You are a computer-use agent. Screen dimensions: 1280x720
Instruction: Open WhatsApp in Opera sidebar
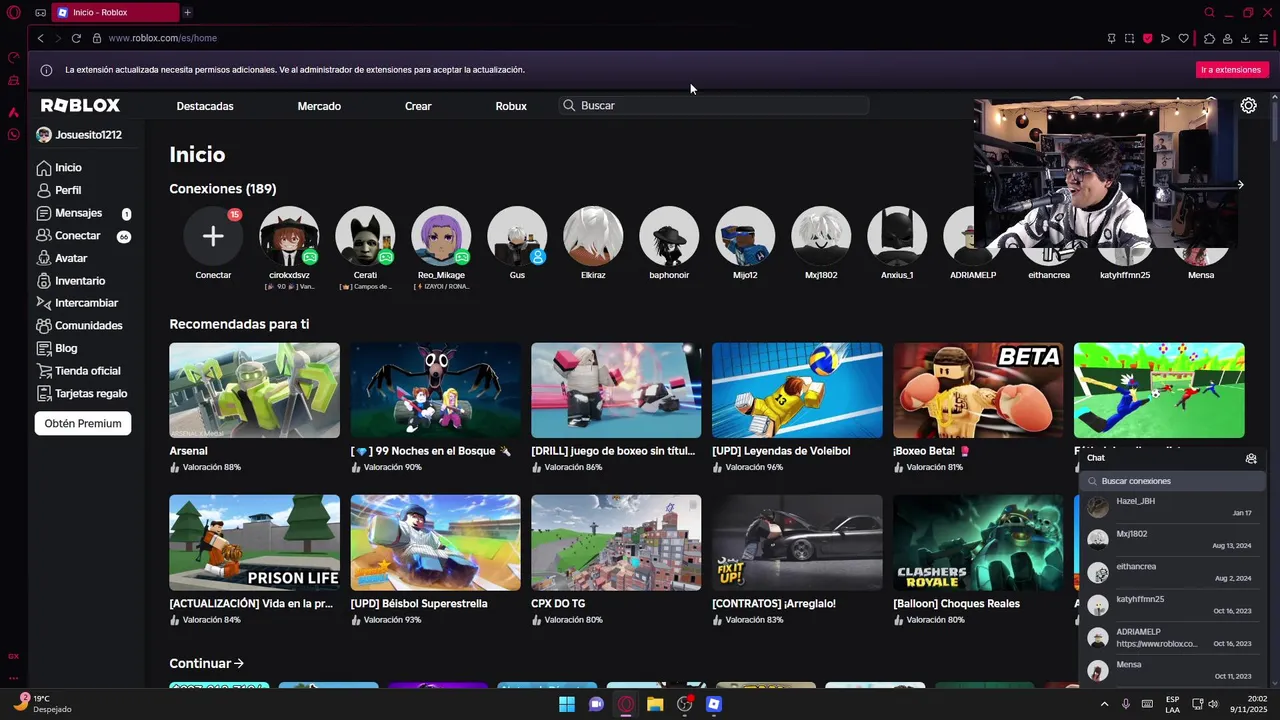point(13,134)
